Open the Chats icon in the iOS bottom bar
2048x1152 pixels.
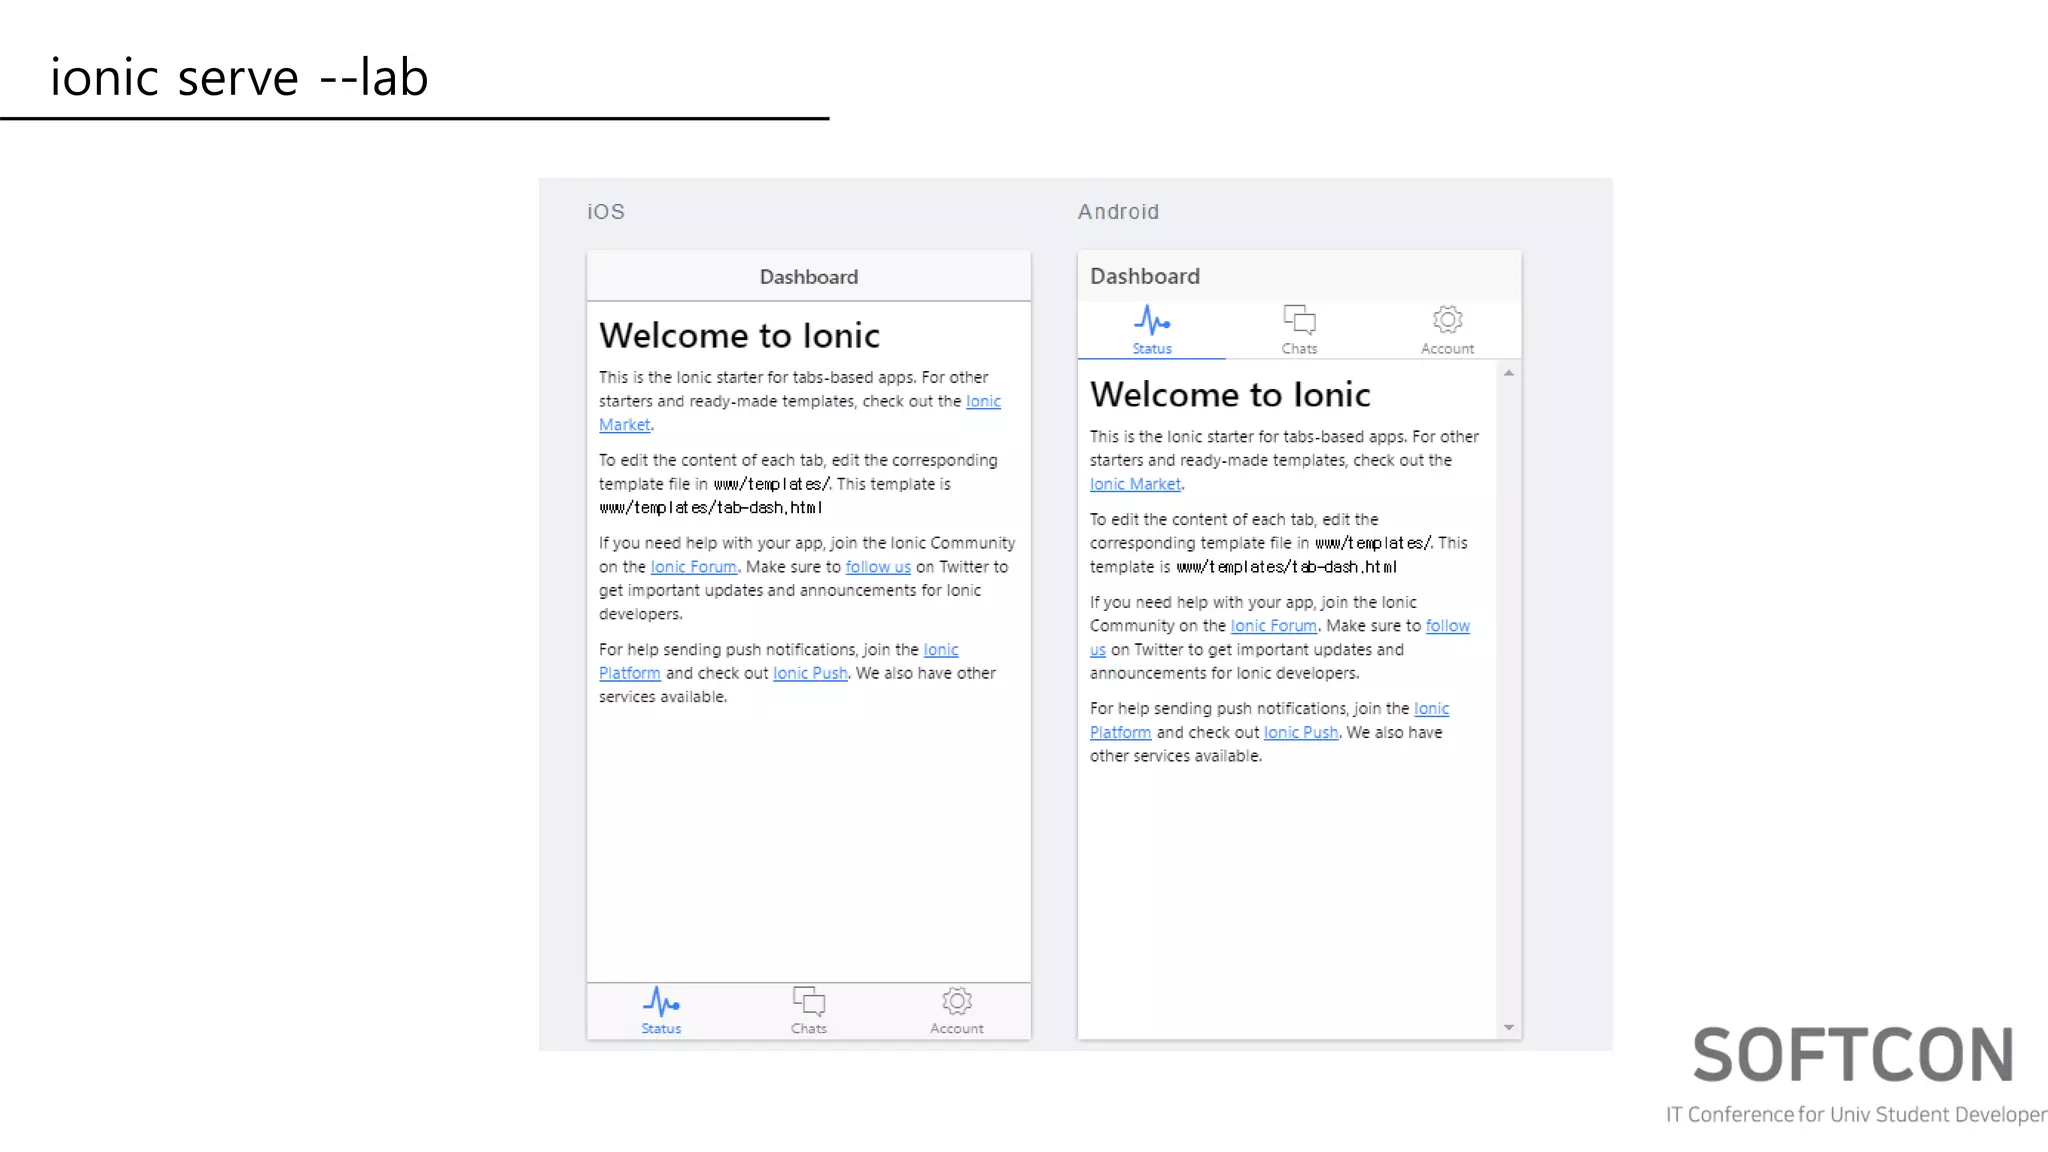tap(808, 1001)
